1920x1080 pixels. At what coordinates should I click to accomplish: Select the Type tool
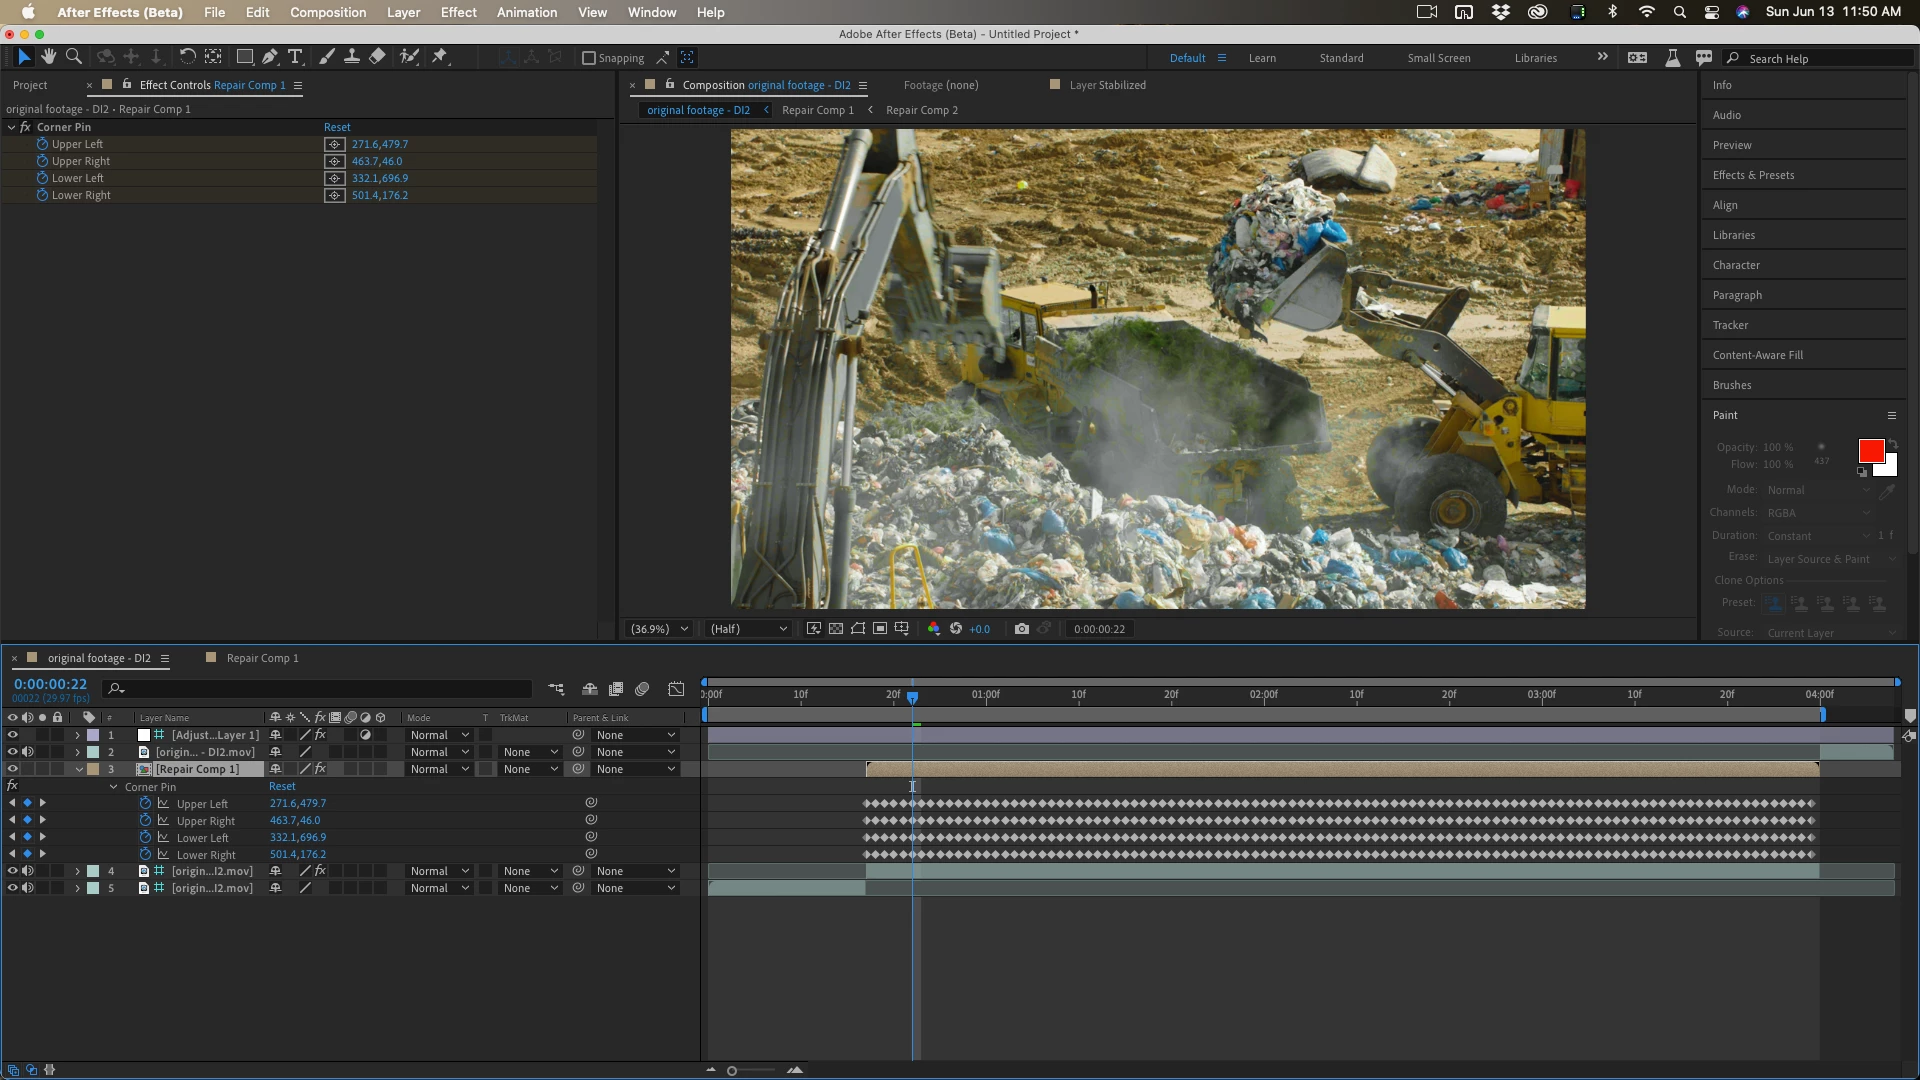click(295, 57)
